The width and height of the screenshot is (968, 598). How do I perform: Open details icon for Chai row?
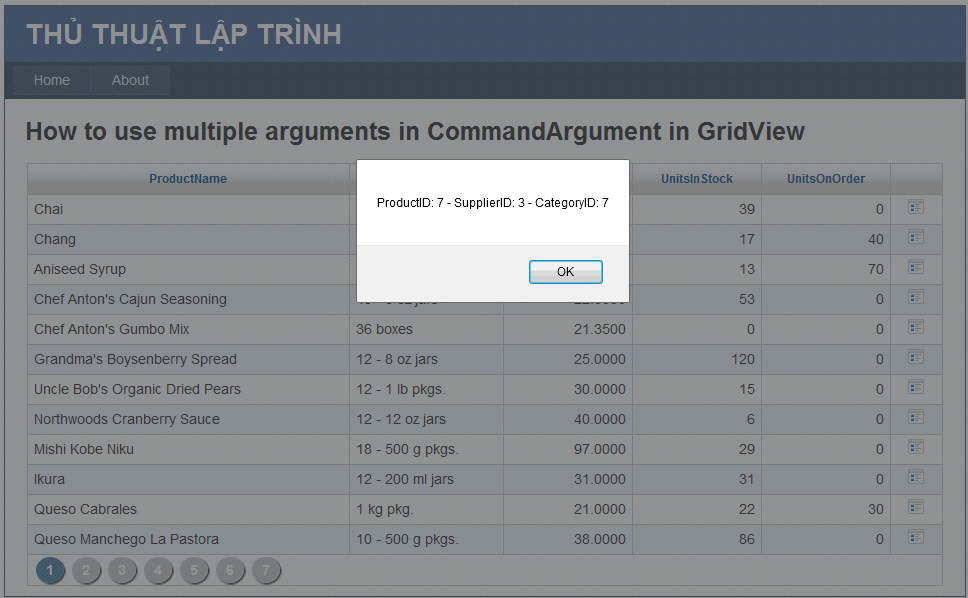coord(916,207)
